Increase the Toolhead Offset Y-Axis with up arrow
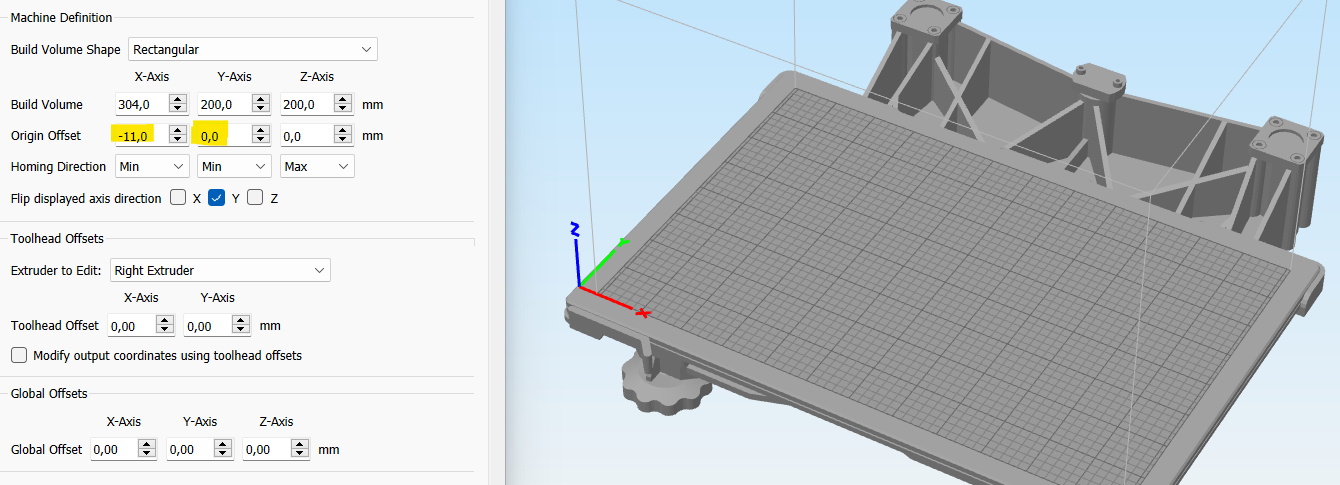This screenshot has height=485, width=1340. tap(241, 320)
